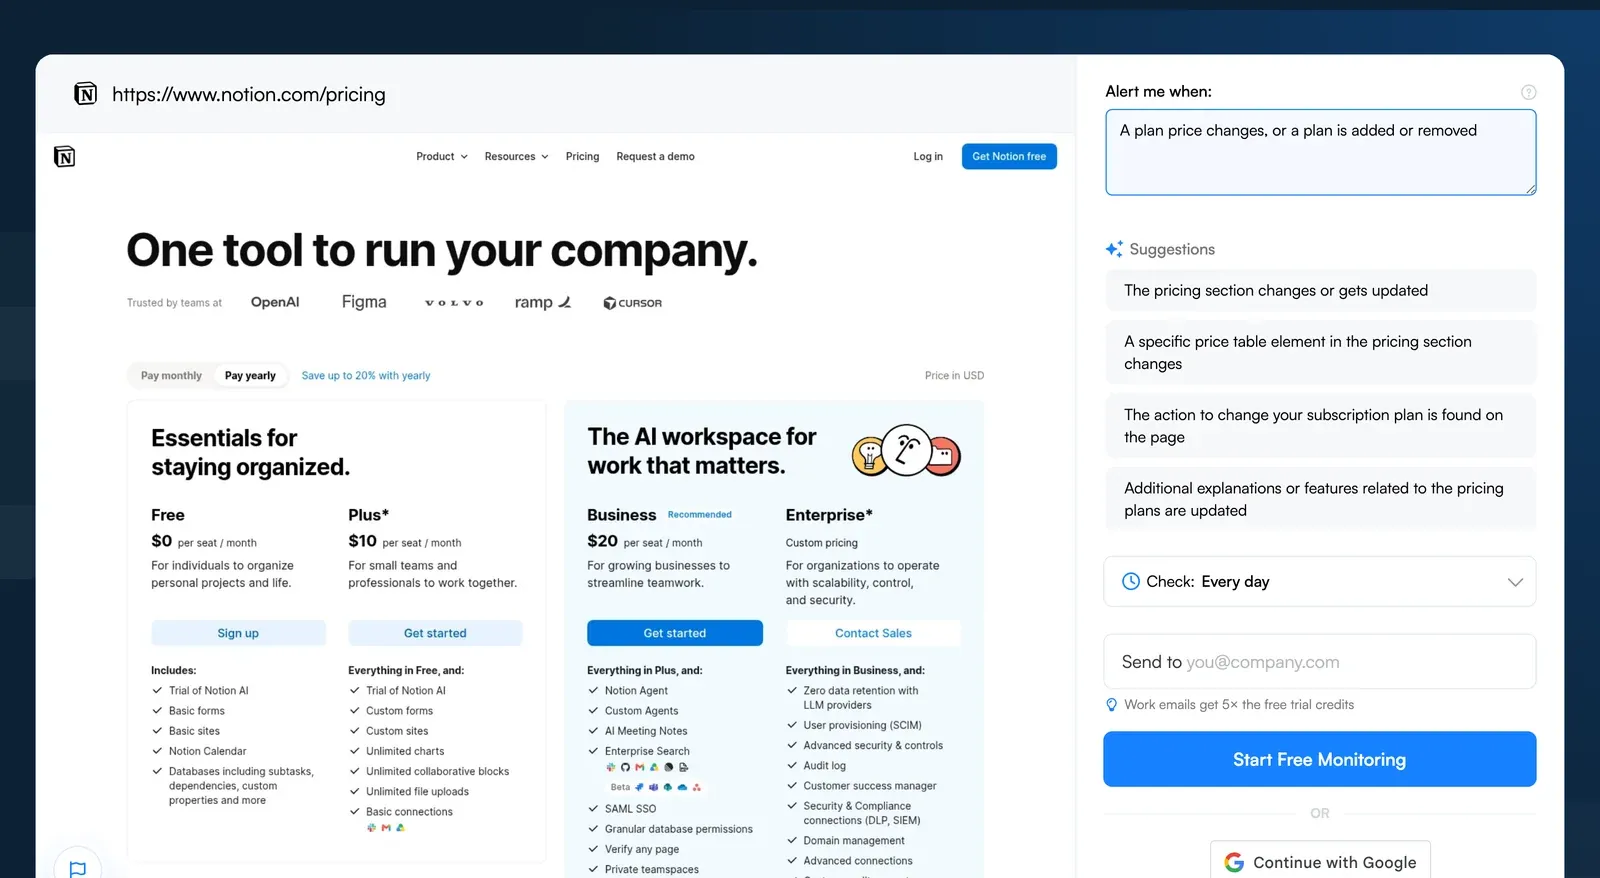Click the page URL https://www.notion.com/pricing

(x=249, y=95)
